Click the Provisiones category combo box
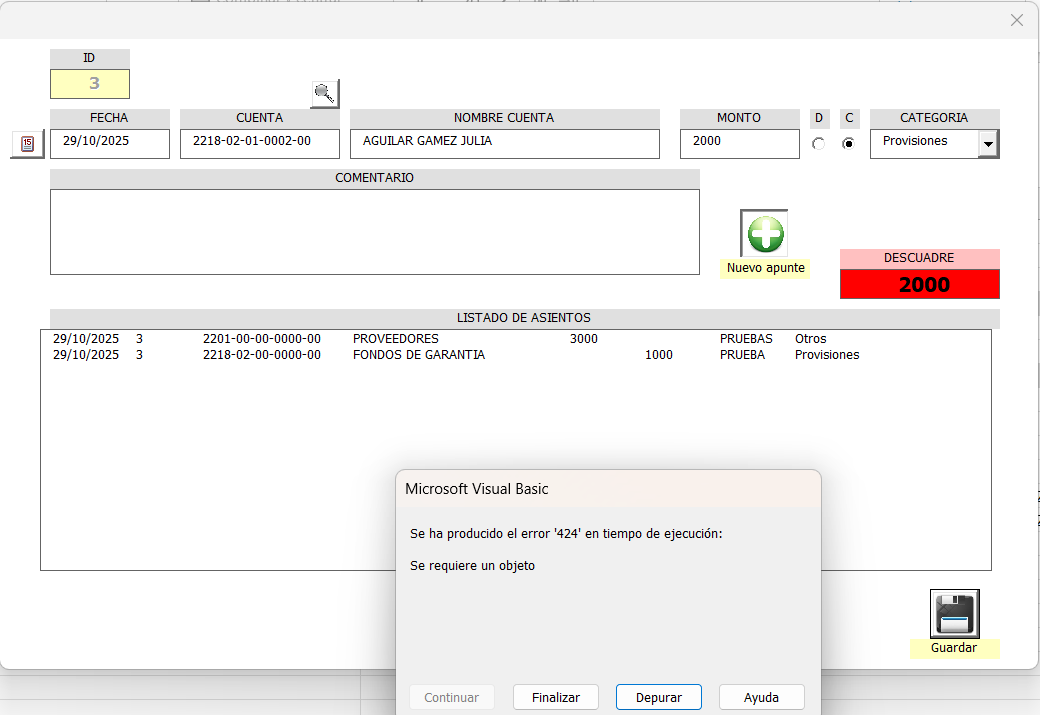Viewport: 1040px width, 715px height. coord(923,143)
